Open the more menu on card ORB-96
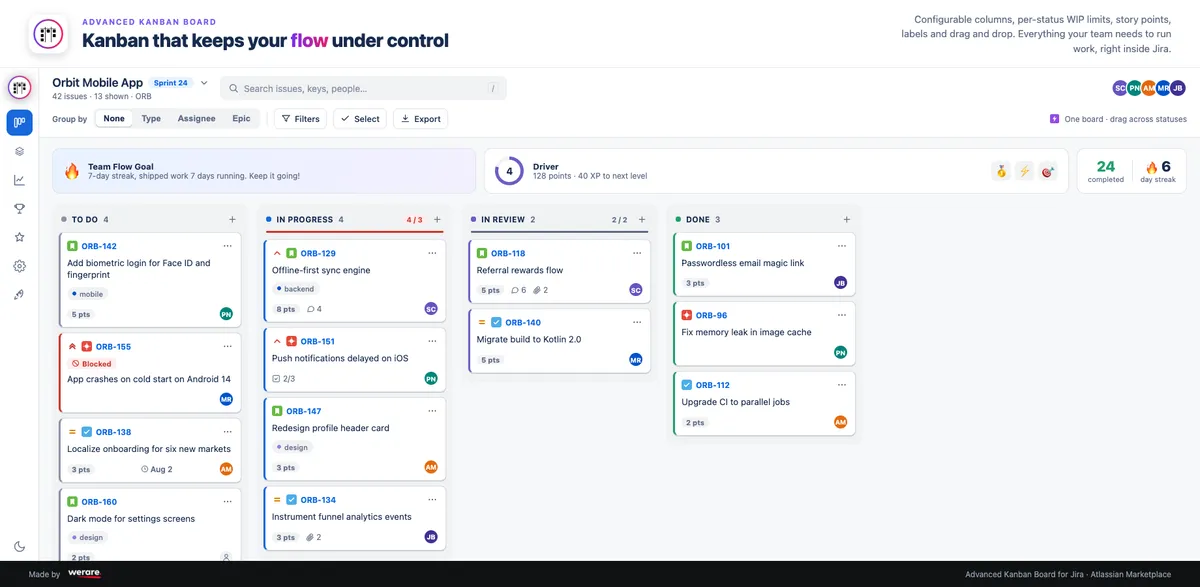This screenshot has height=587, width=1200. 843,315
